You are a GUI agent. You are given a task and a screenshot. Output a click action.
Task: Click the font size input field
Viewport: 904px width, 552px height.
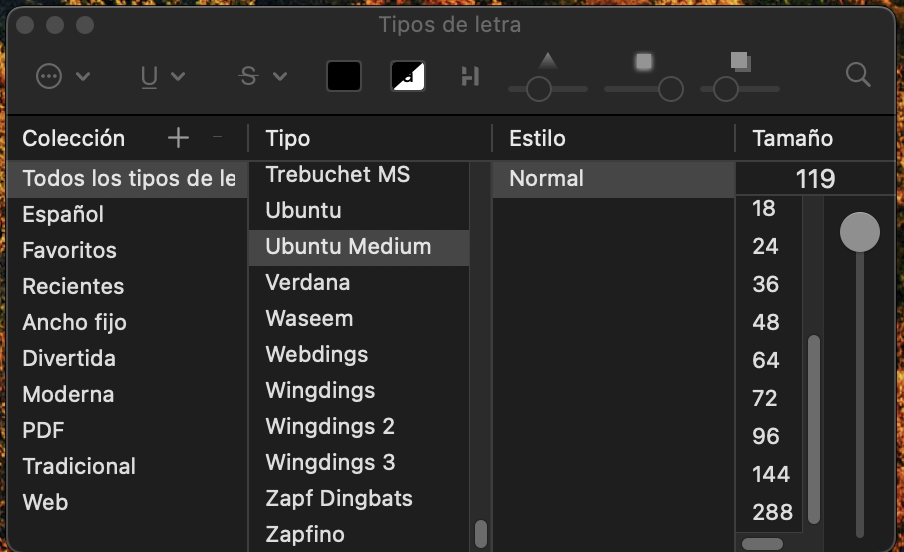coord(815,179)
